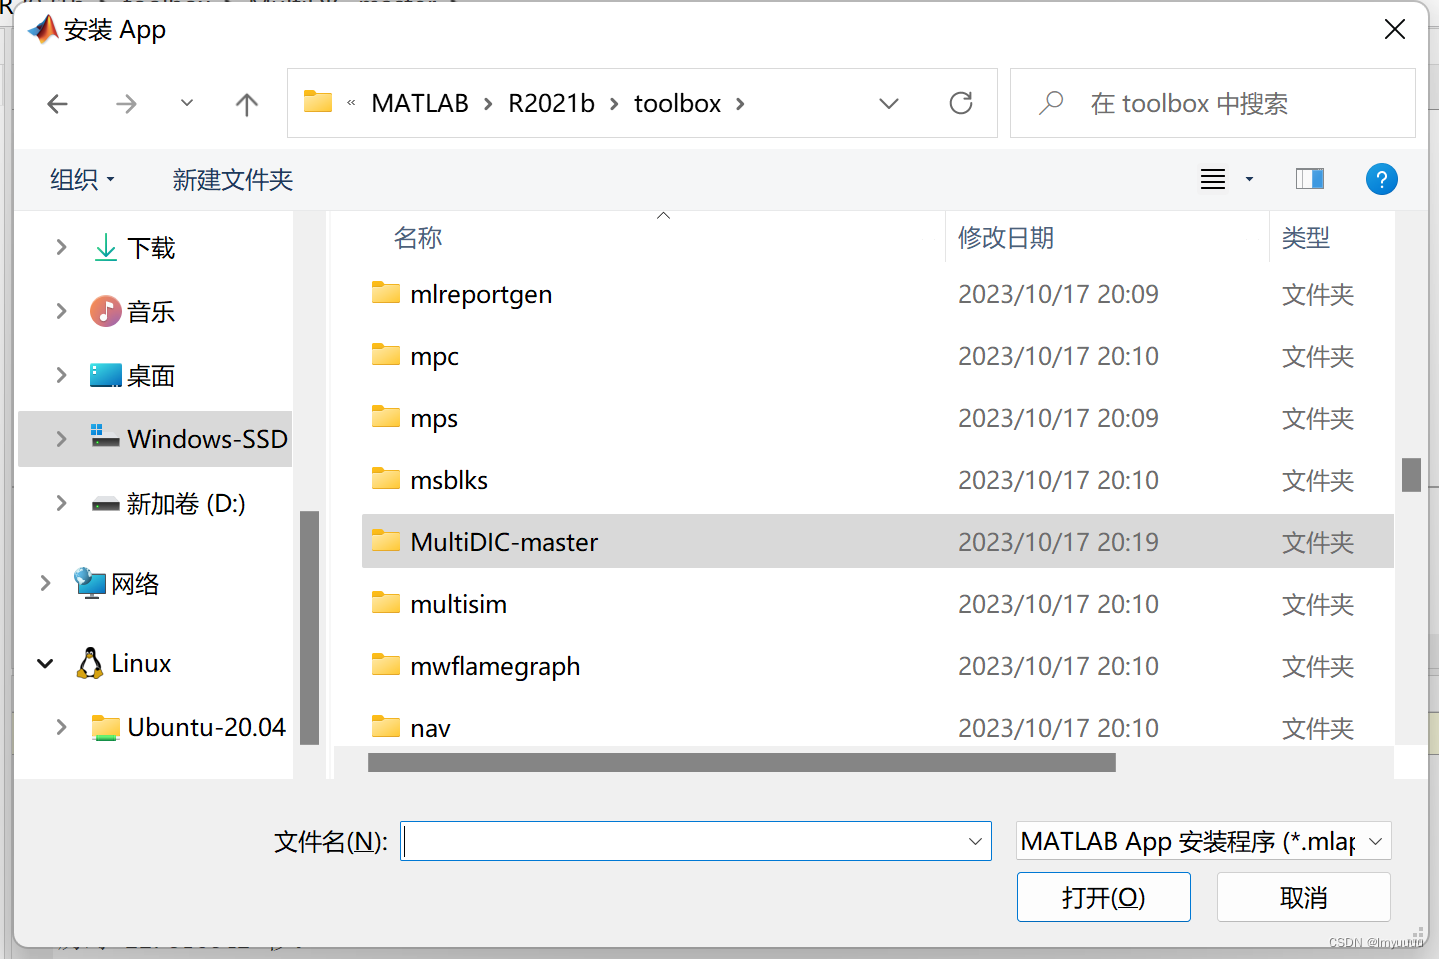Go back with the left arrow button
Image resolution: width=1439 pixels, height=959 pixels.
tap(58, 104)
